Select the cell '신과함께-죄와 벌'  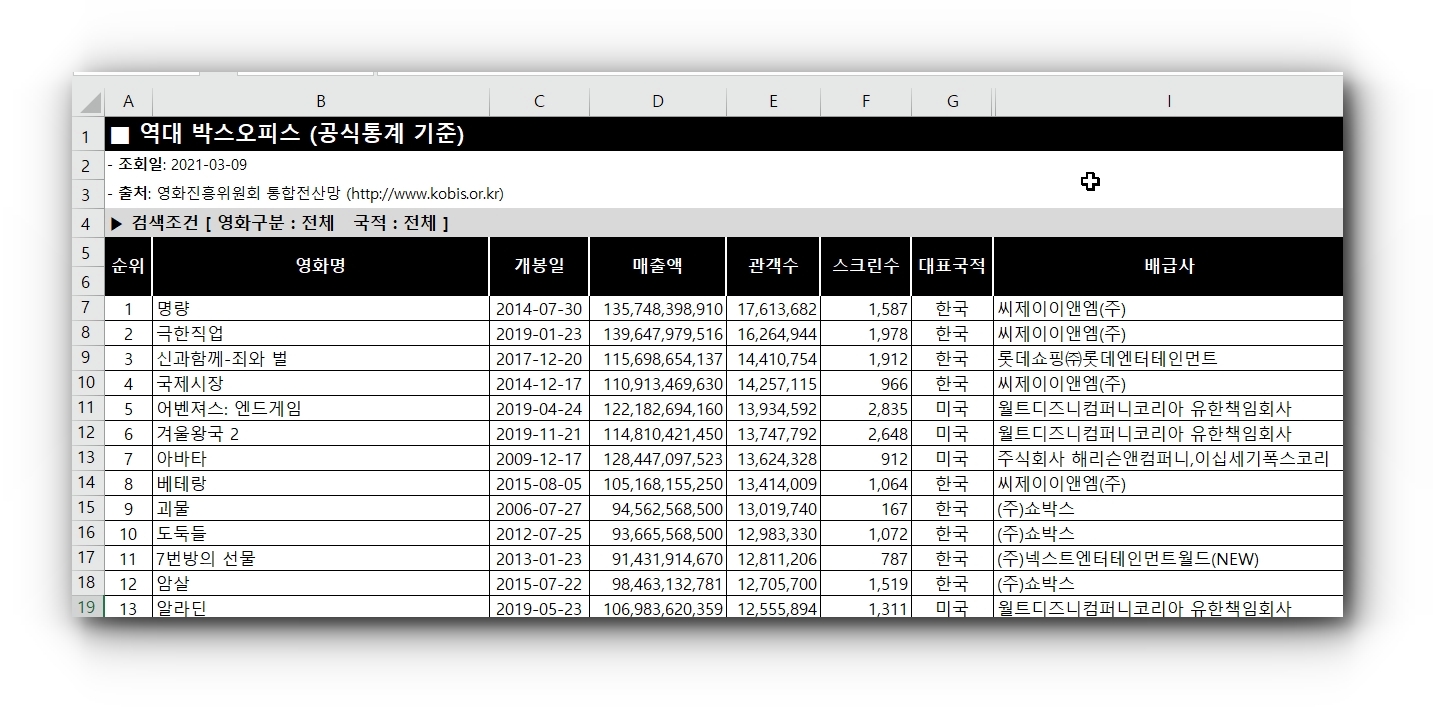(x=321, y=358)
